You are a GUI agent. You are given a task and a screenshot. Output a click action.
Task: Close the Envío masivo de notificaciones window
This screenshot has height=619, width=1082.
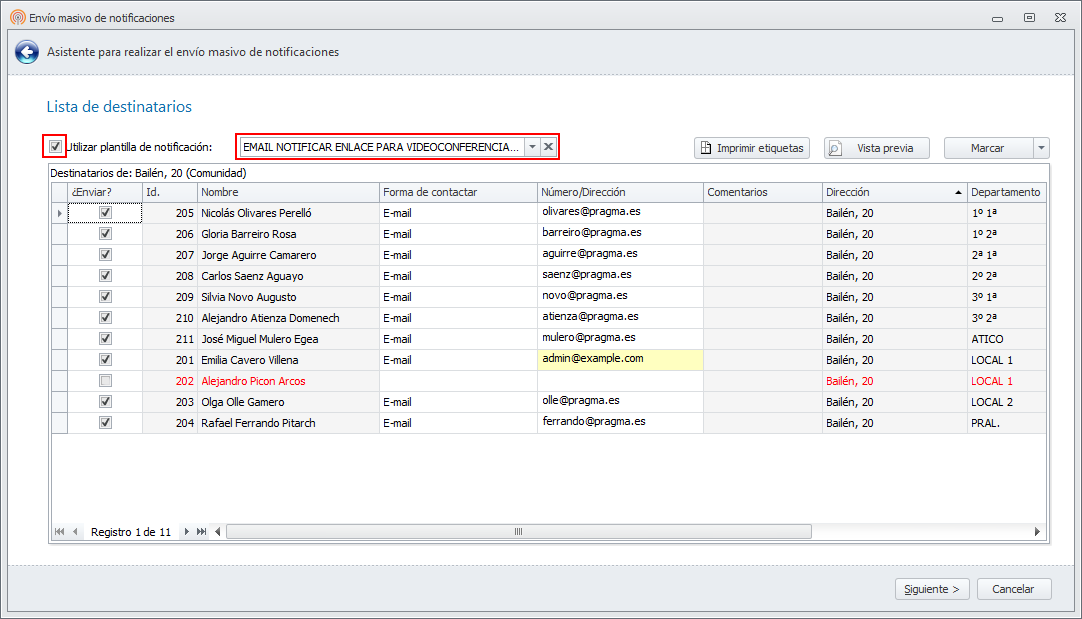(x=1061, y=17)
